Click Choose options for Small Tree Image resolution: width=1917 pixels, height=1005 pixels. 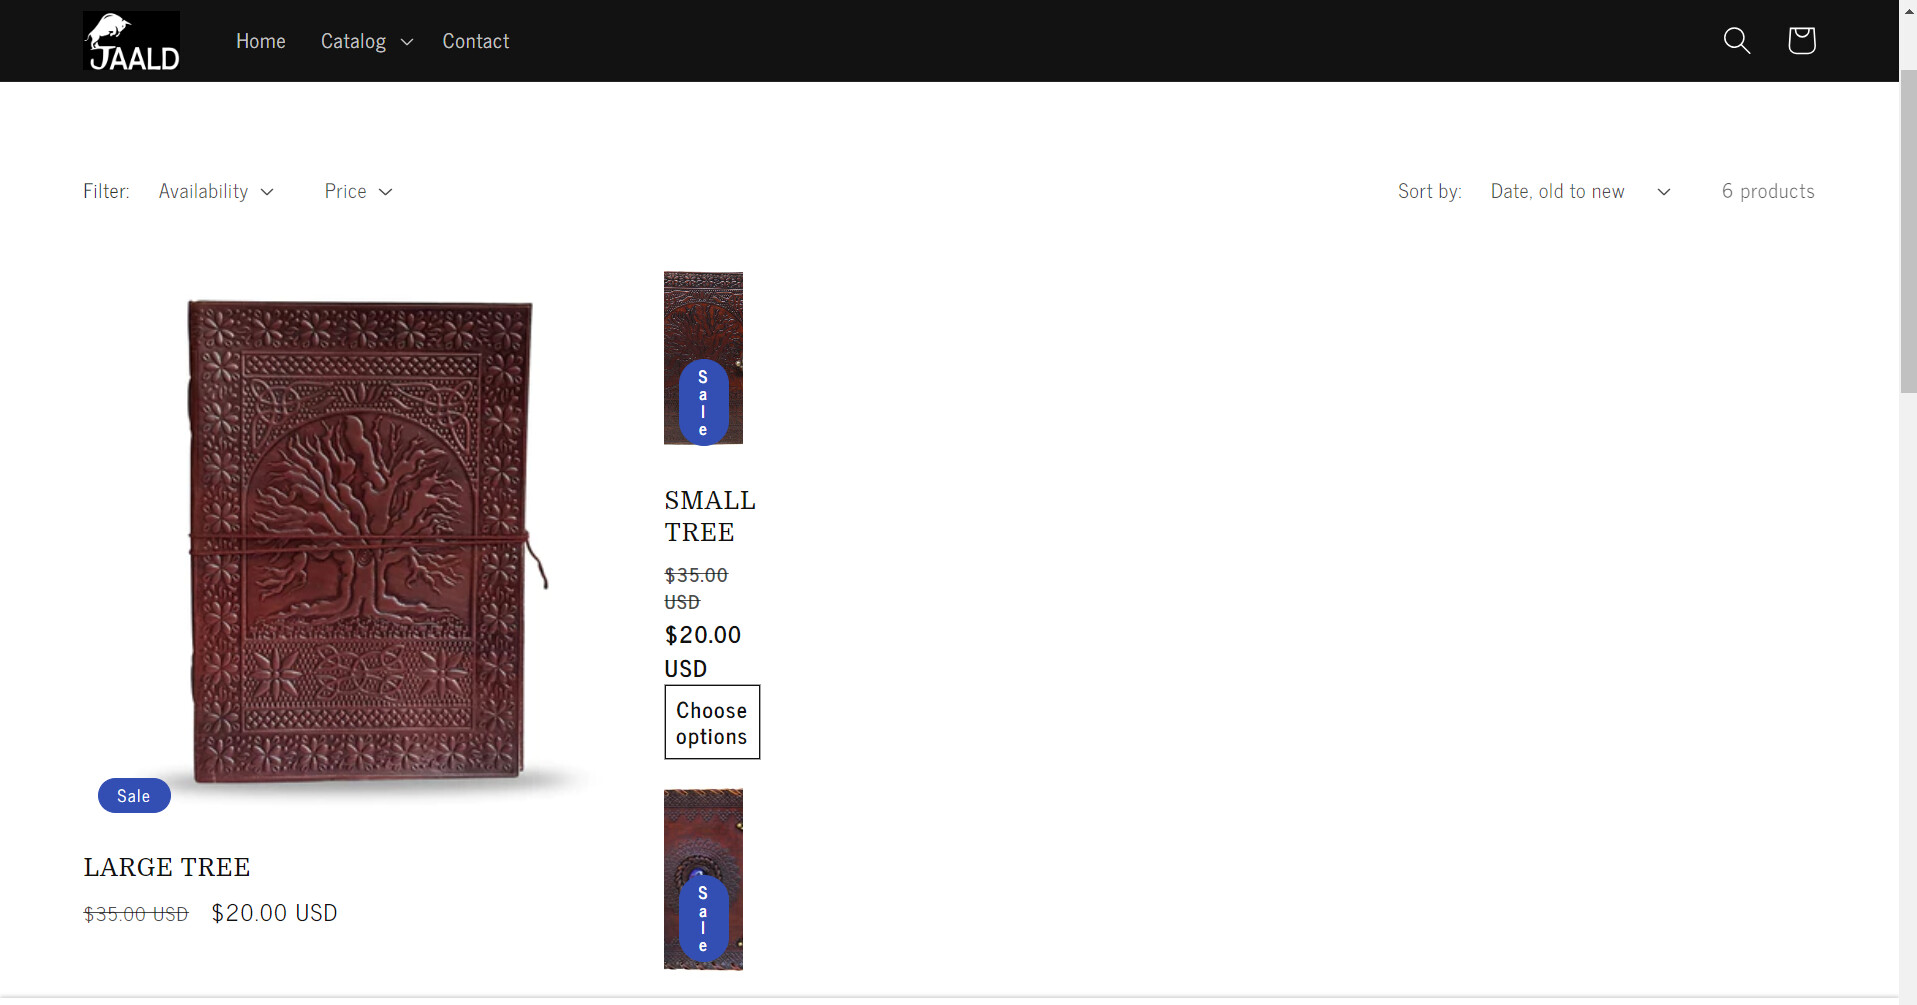pyautogui.click(x=712, y=722)
